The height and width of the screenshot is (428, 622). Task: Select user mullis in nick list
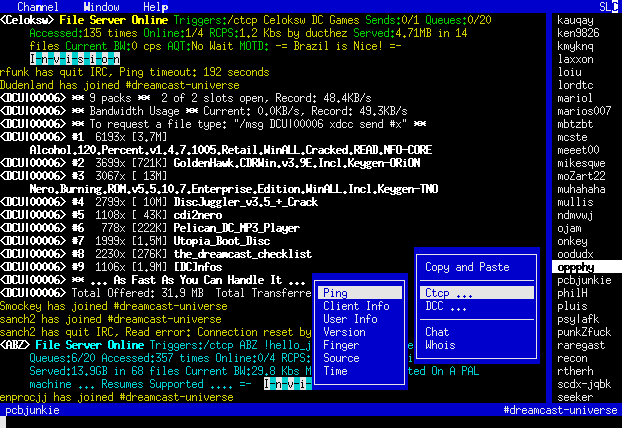575,202
